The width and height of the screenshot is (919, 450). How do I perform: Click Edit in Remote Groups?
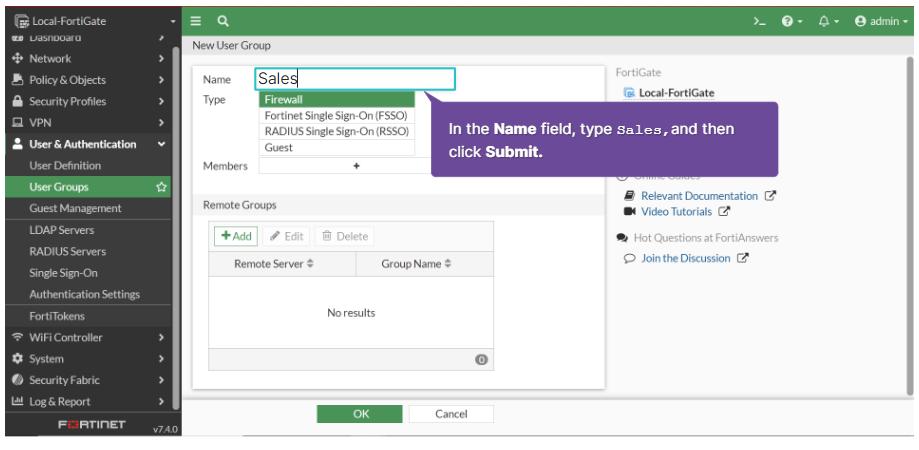click(287, 236)
